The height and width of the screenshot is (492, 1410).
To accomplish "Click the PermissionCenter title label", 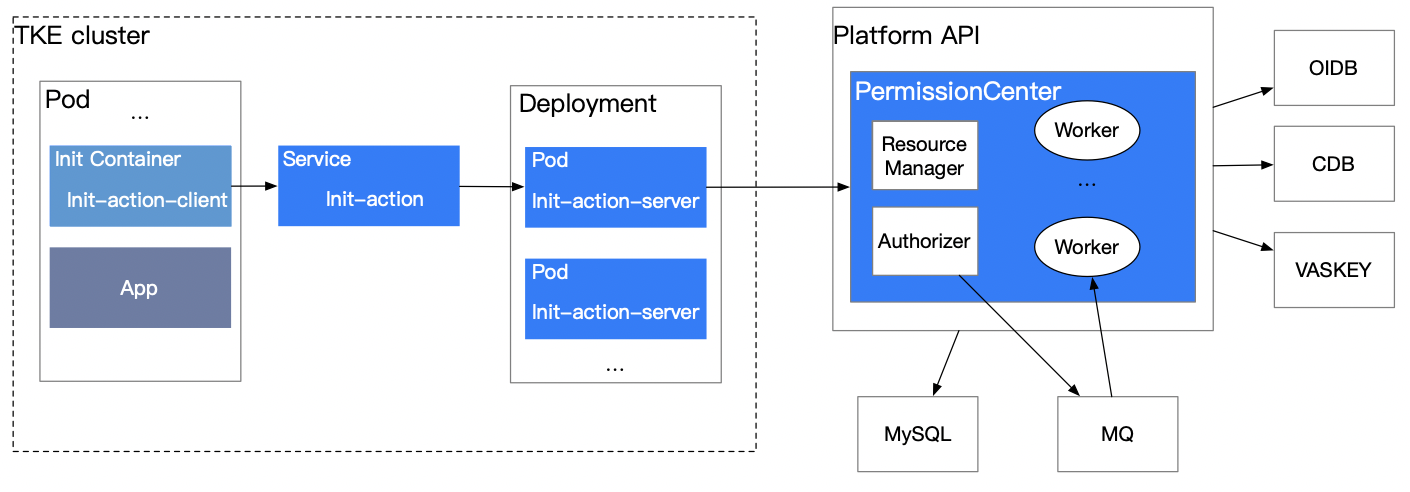I will 958,91.
